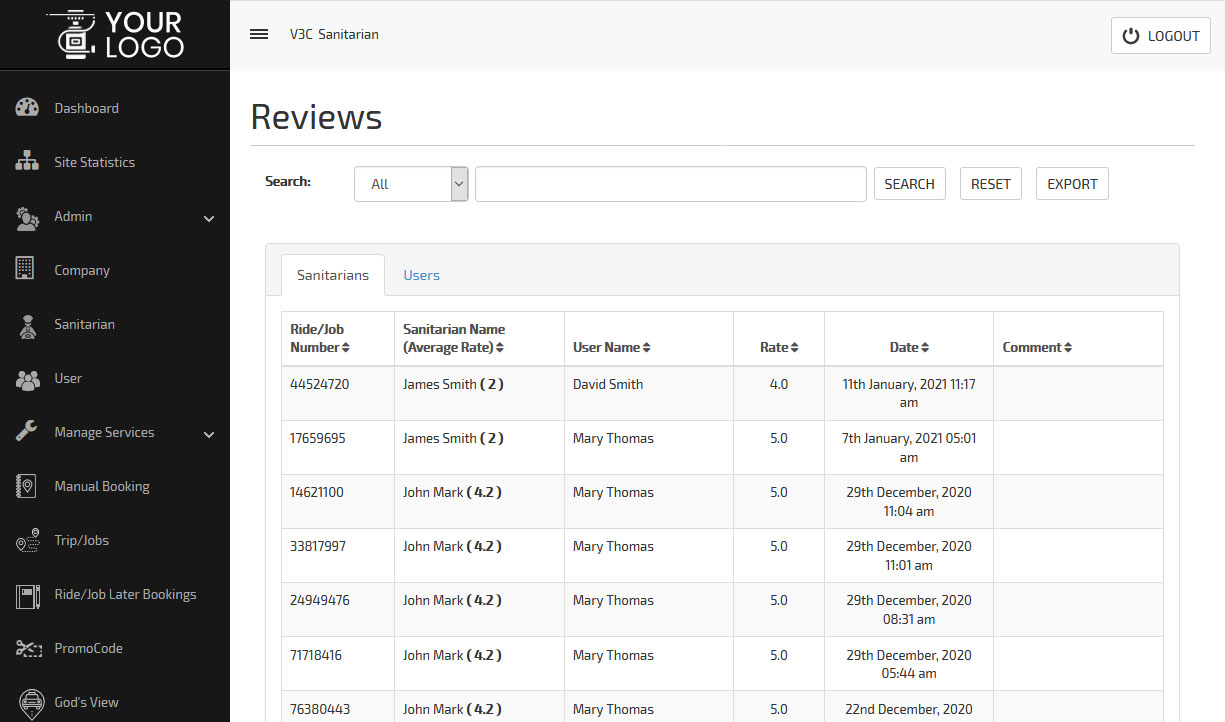Image resolution: width=1225 pixels, height=722 pixels.
Task: Select ride number 33817997
Action: pos(317,546)
